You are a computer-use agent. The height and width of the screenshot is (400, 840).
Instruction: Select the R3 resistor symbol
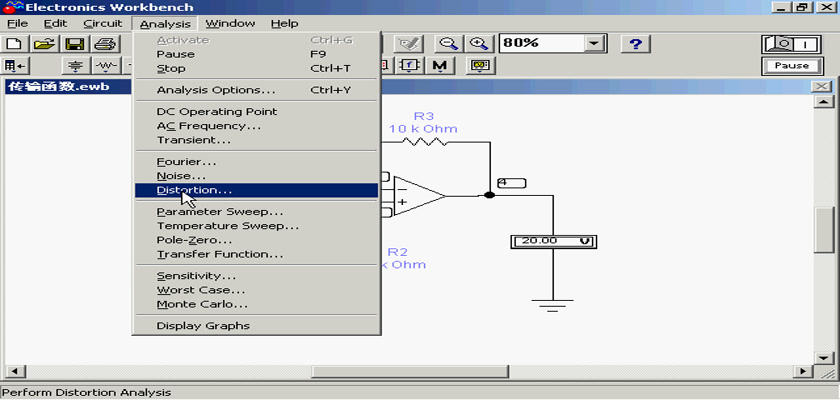(x=424, y=142)
